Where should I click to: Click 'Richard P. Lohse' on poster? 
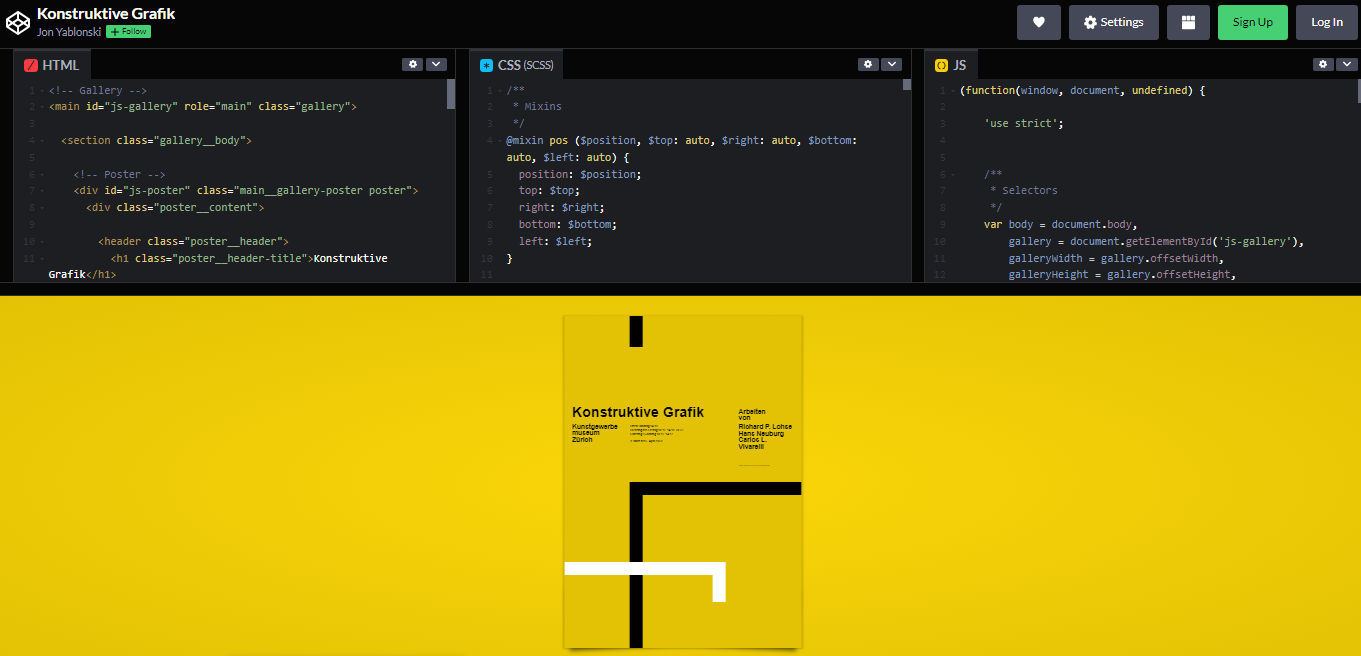point(765,427)
